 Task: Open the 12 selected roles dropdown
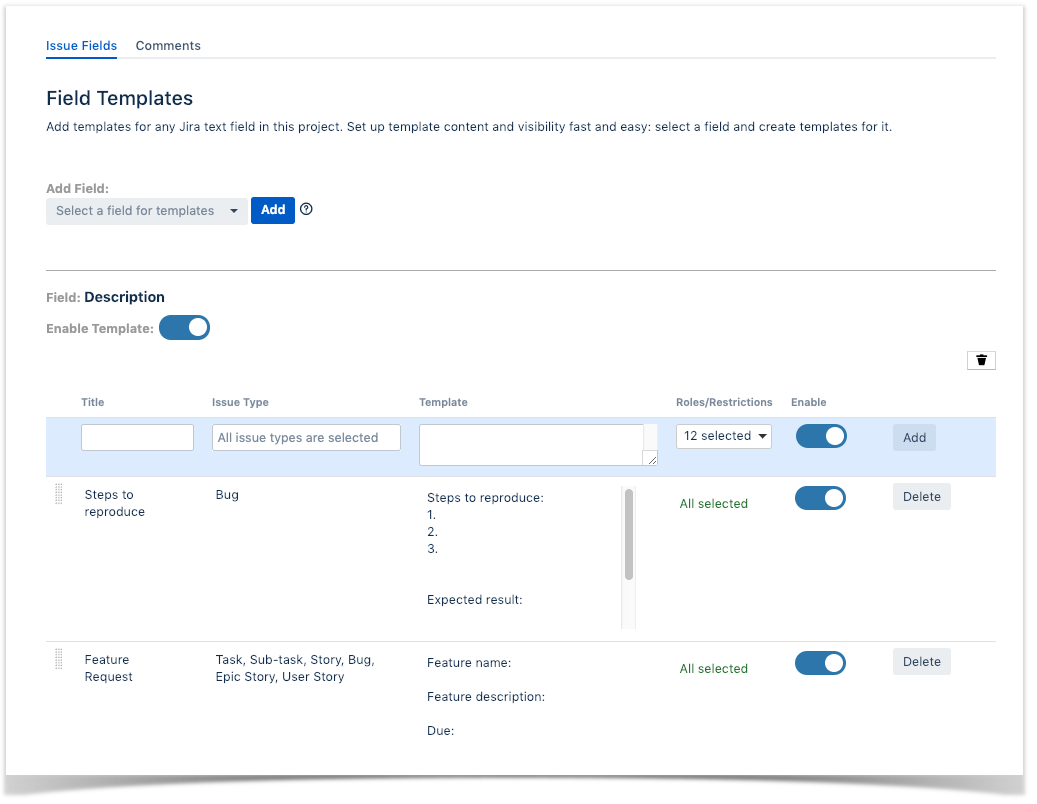coord(724,436)
